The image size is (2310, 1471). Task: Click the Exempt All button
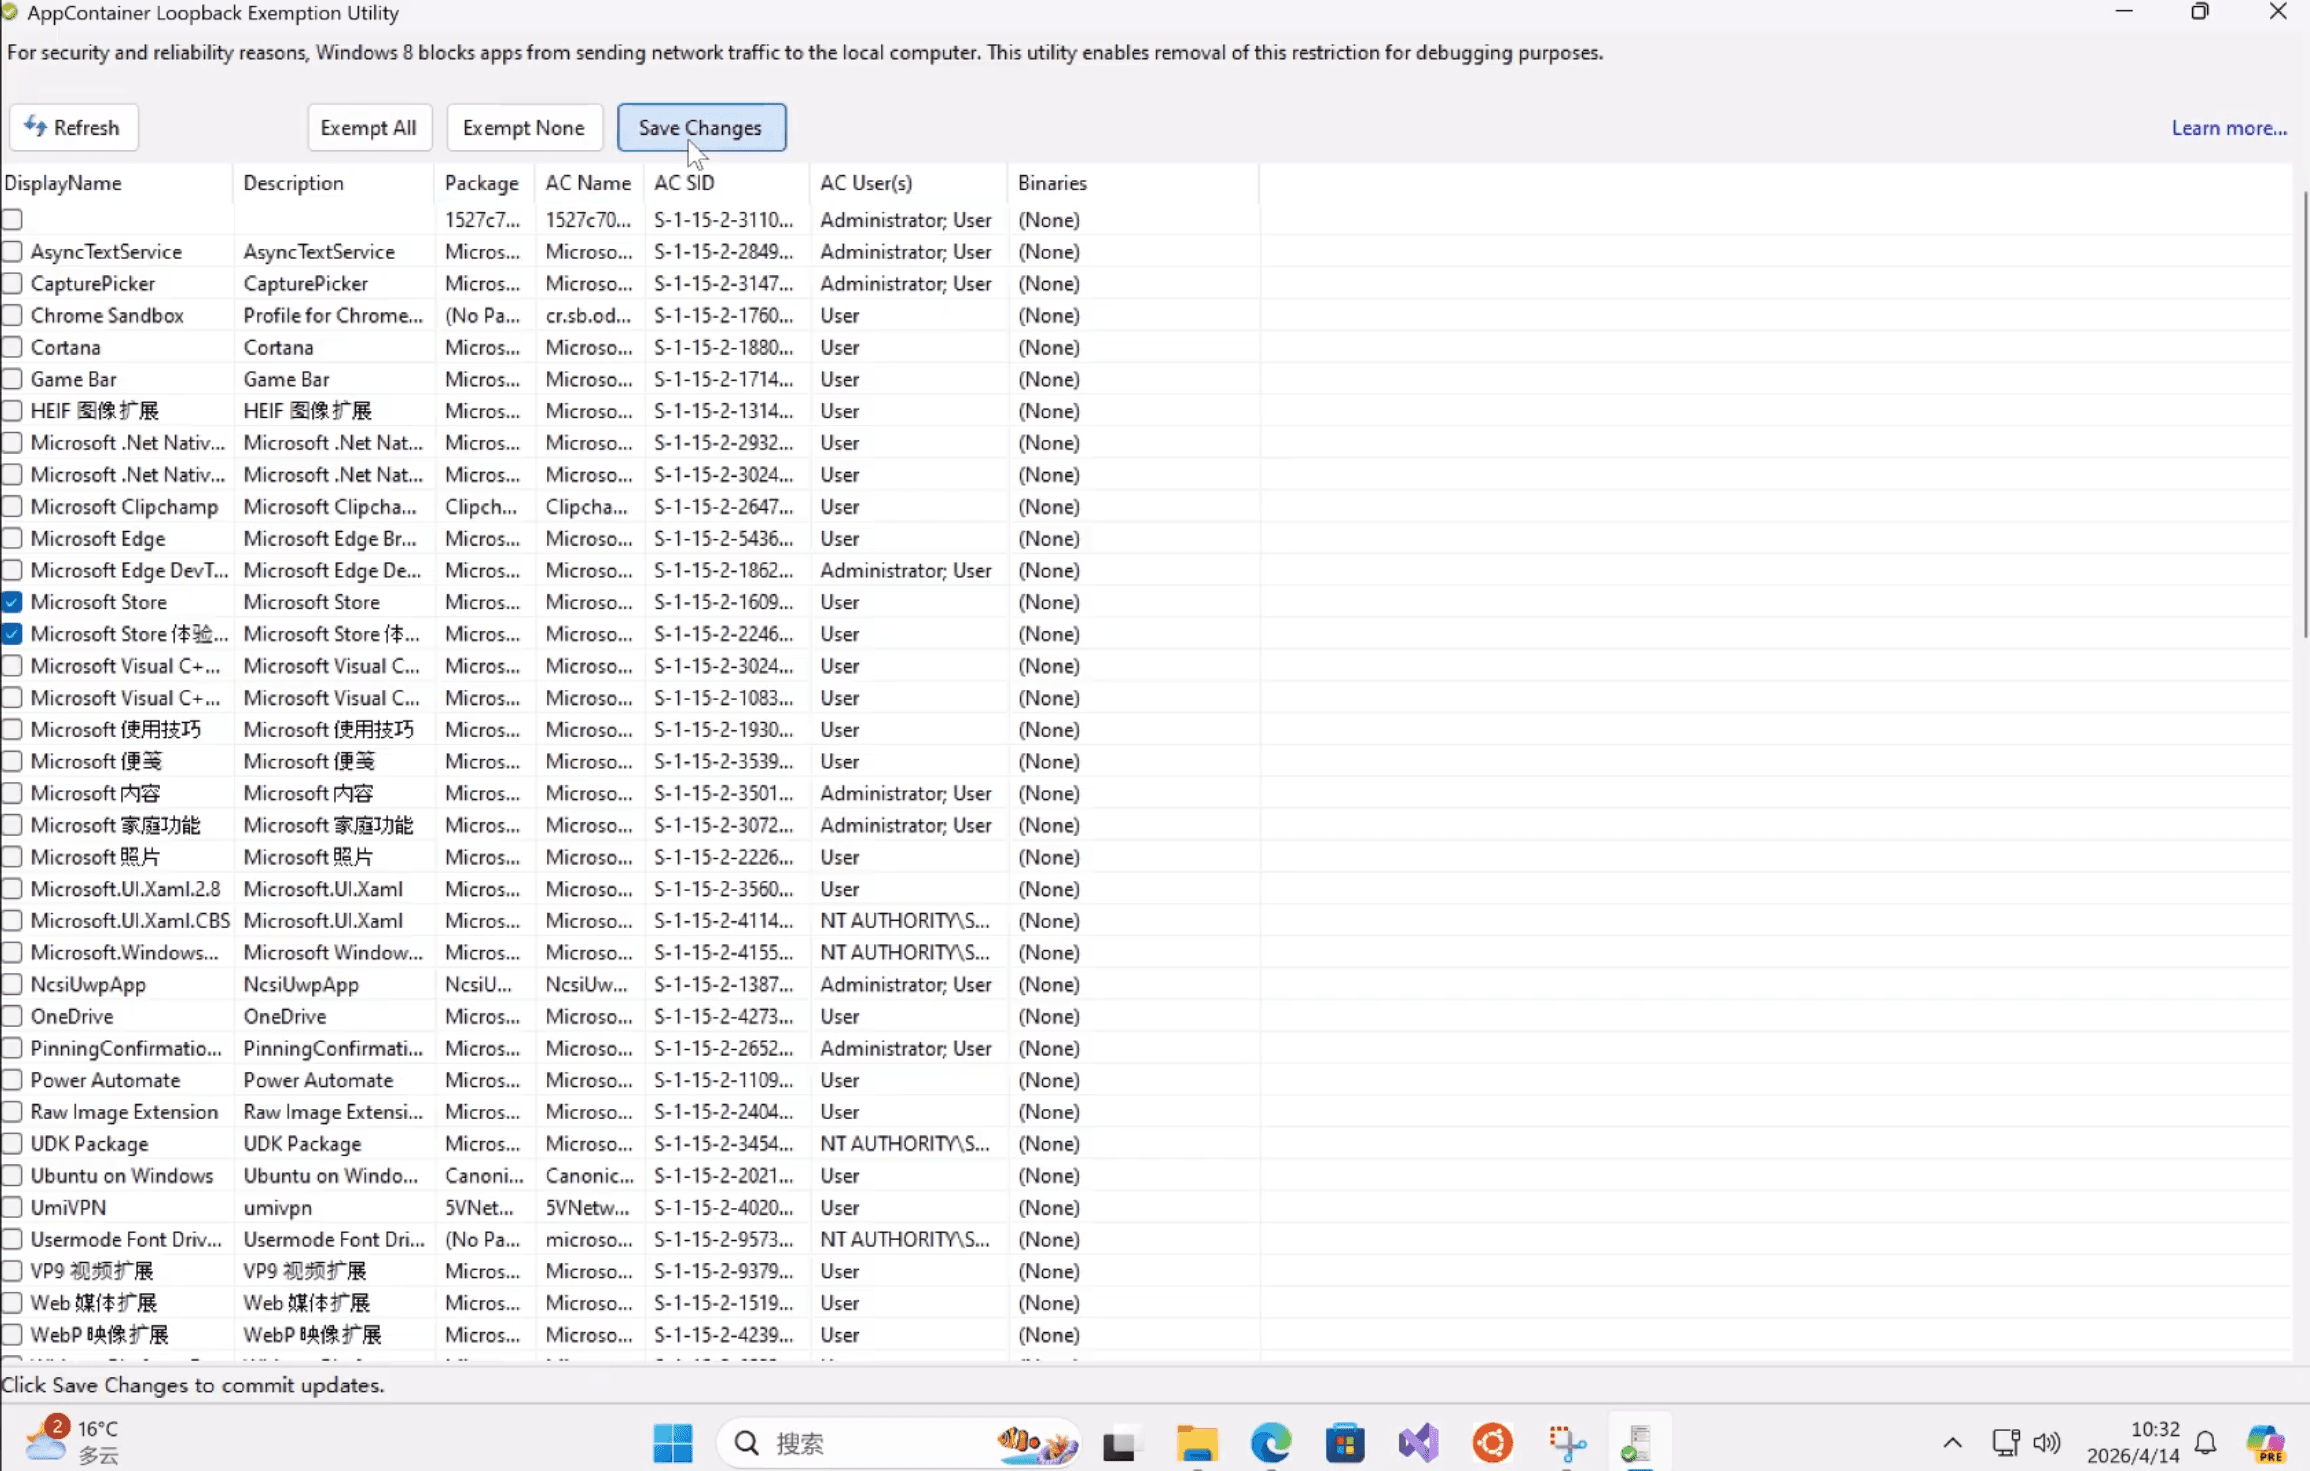[x=369, y=127]
